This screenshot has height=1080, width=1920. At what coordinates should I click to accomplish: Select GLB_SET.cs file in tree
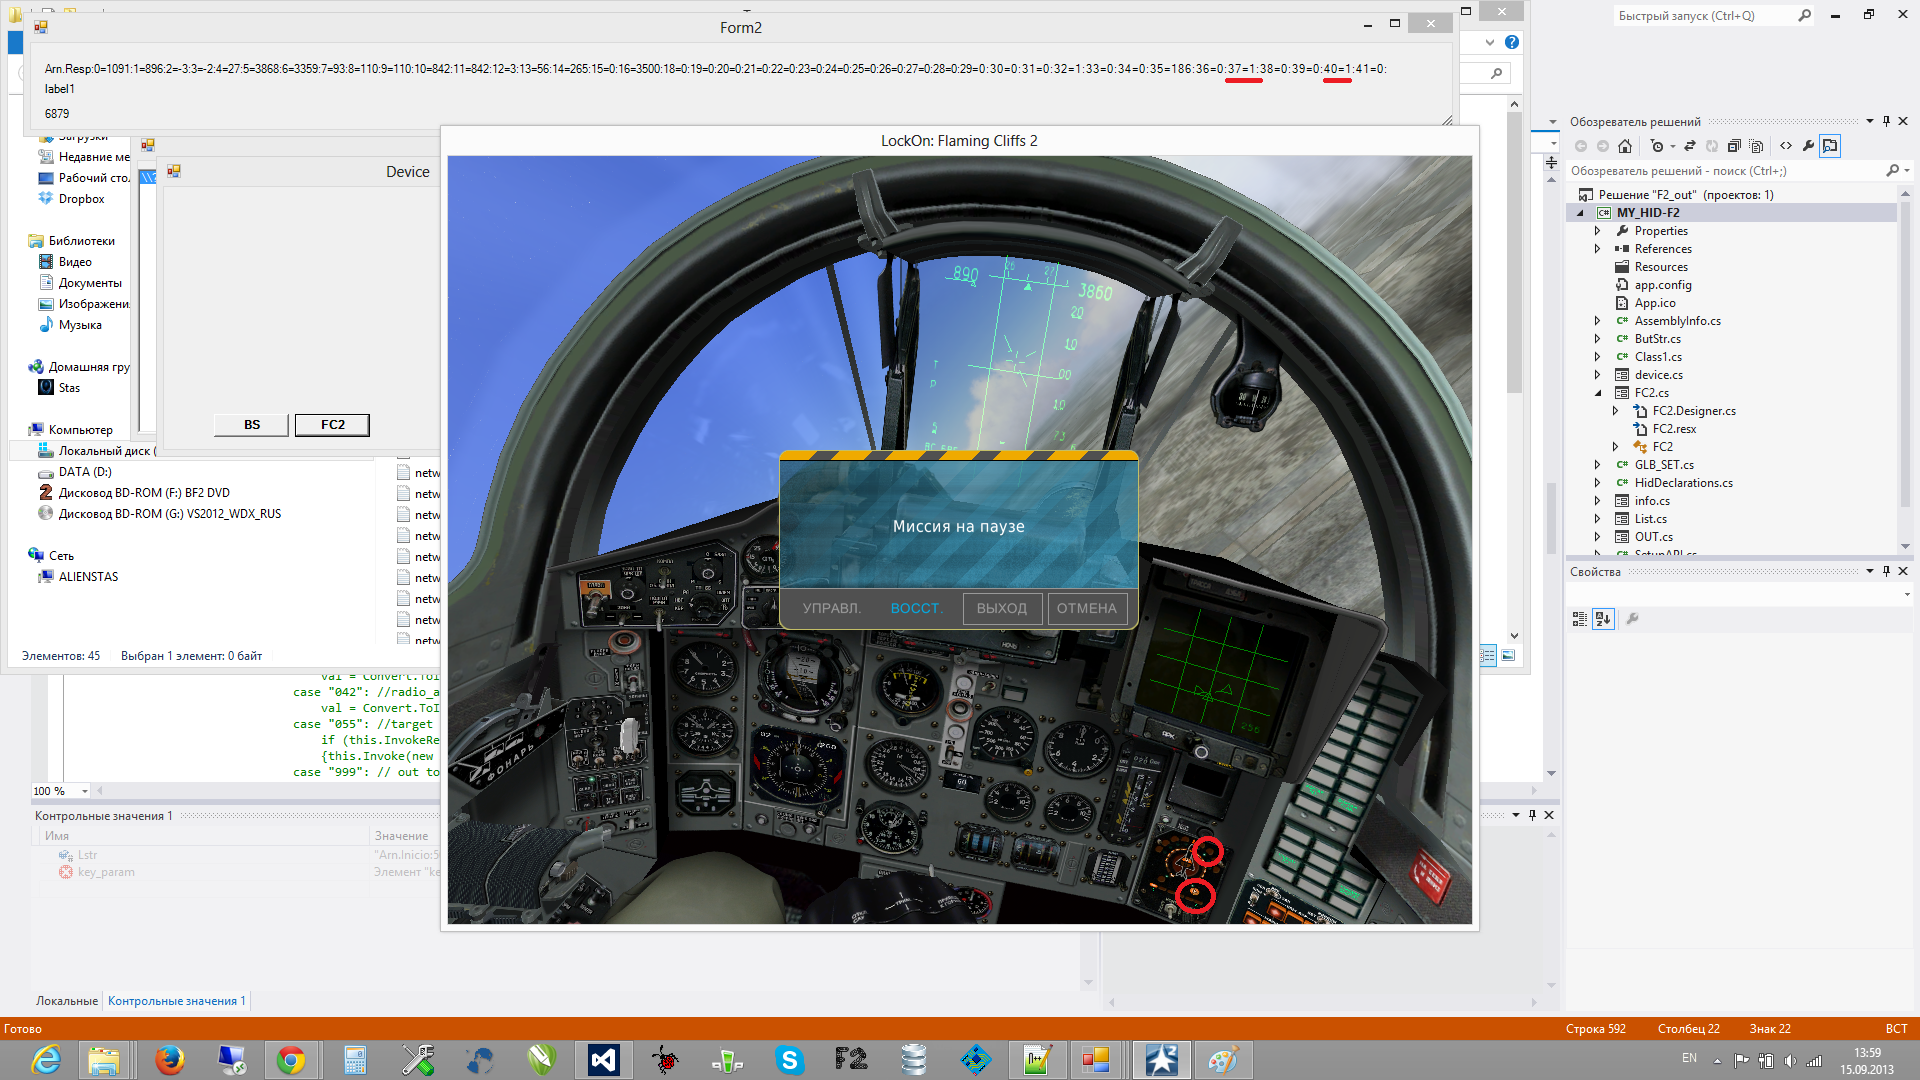[1664, 465]
